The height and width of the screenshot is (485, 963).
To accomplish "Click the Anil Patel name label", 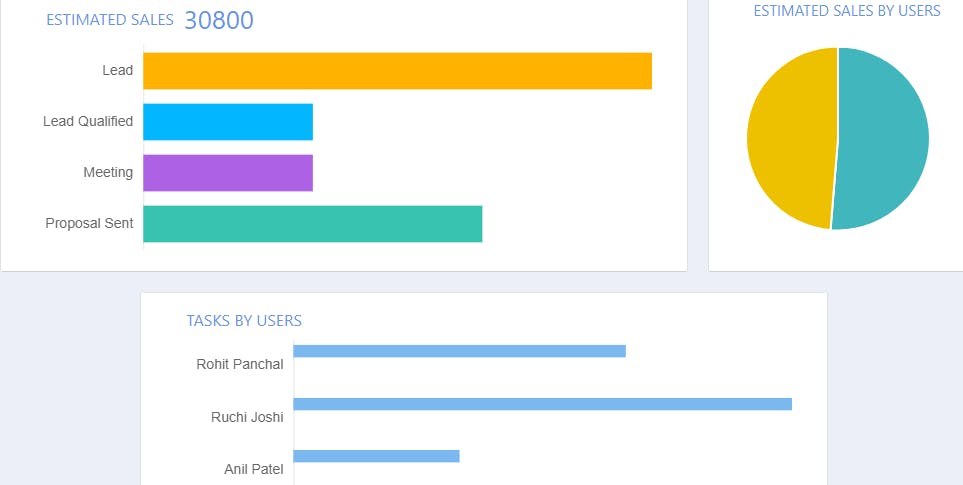I will pyautogui.click(x=253, y=468).
